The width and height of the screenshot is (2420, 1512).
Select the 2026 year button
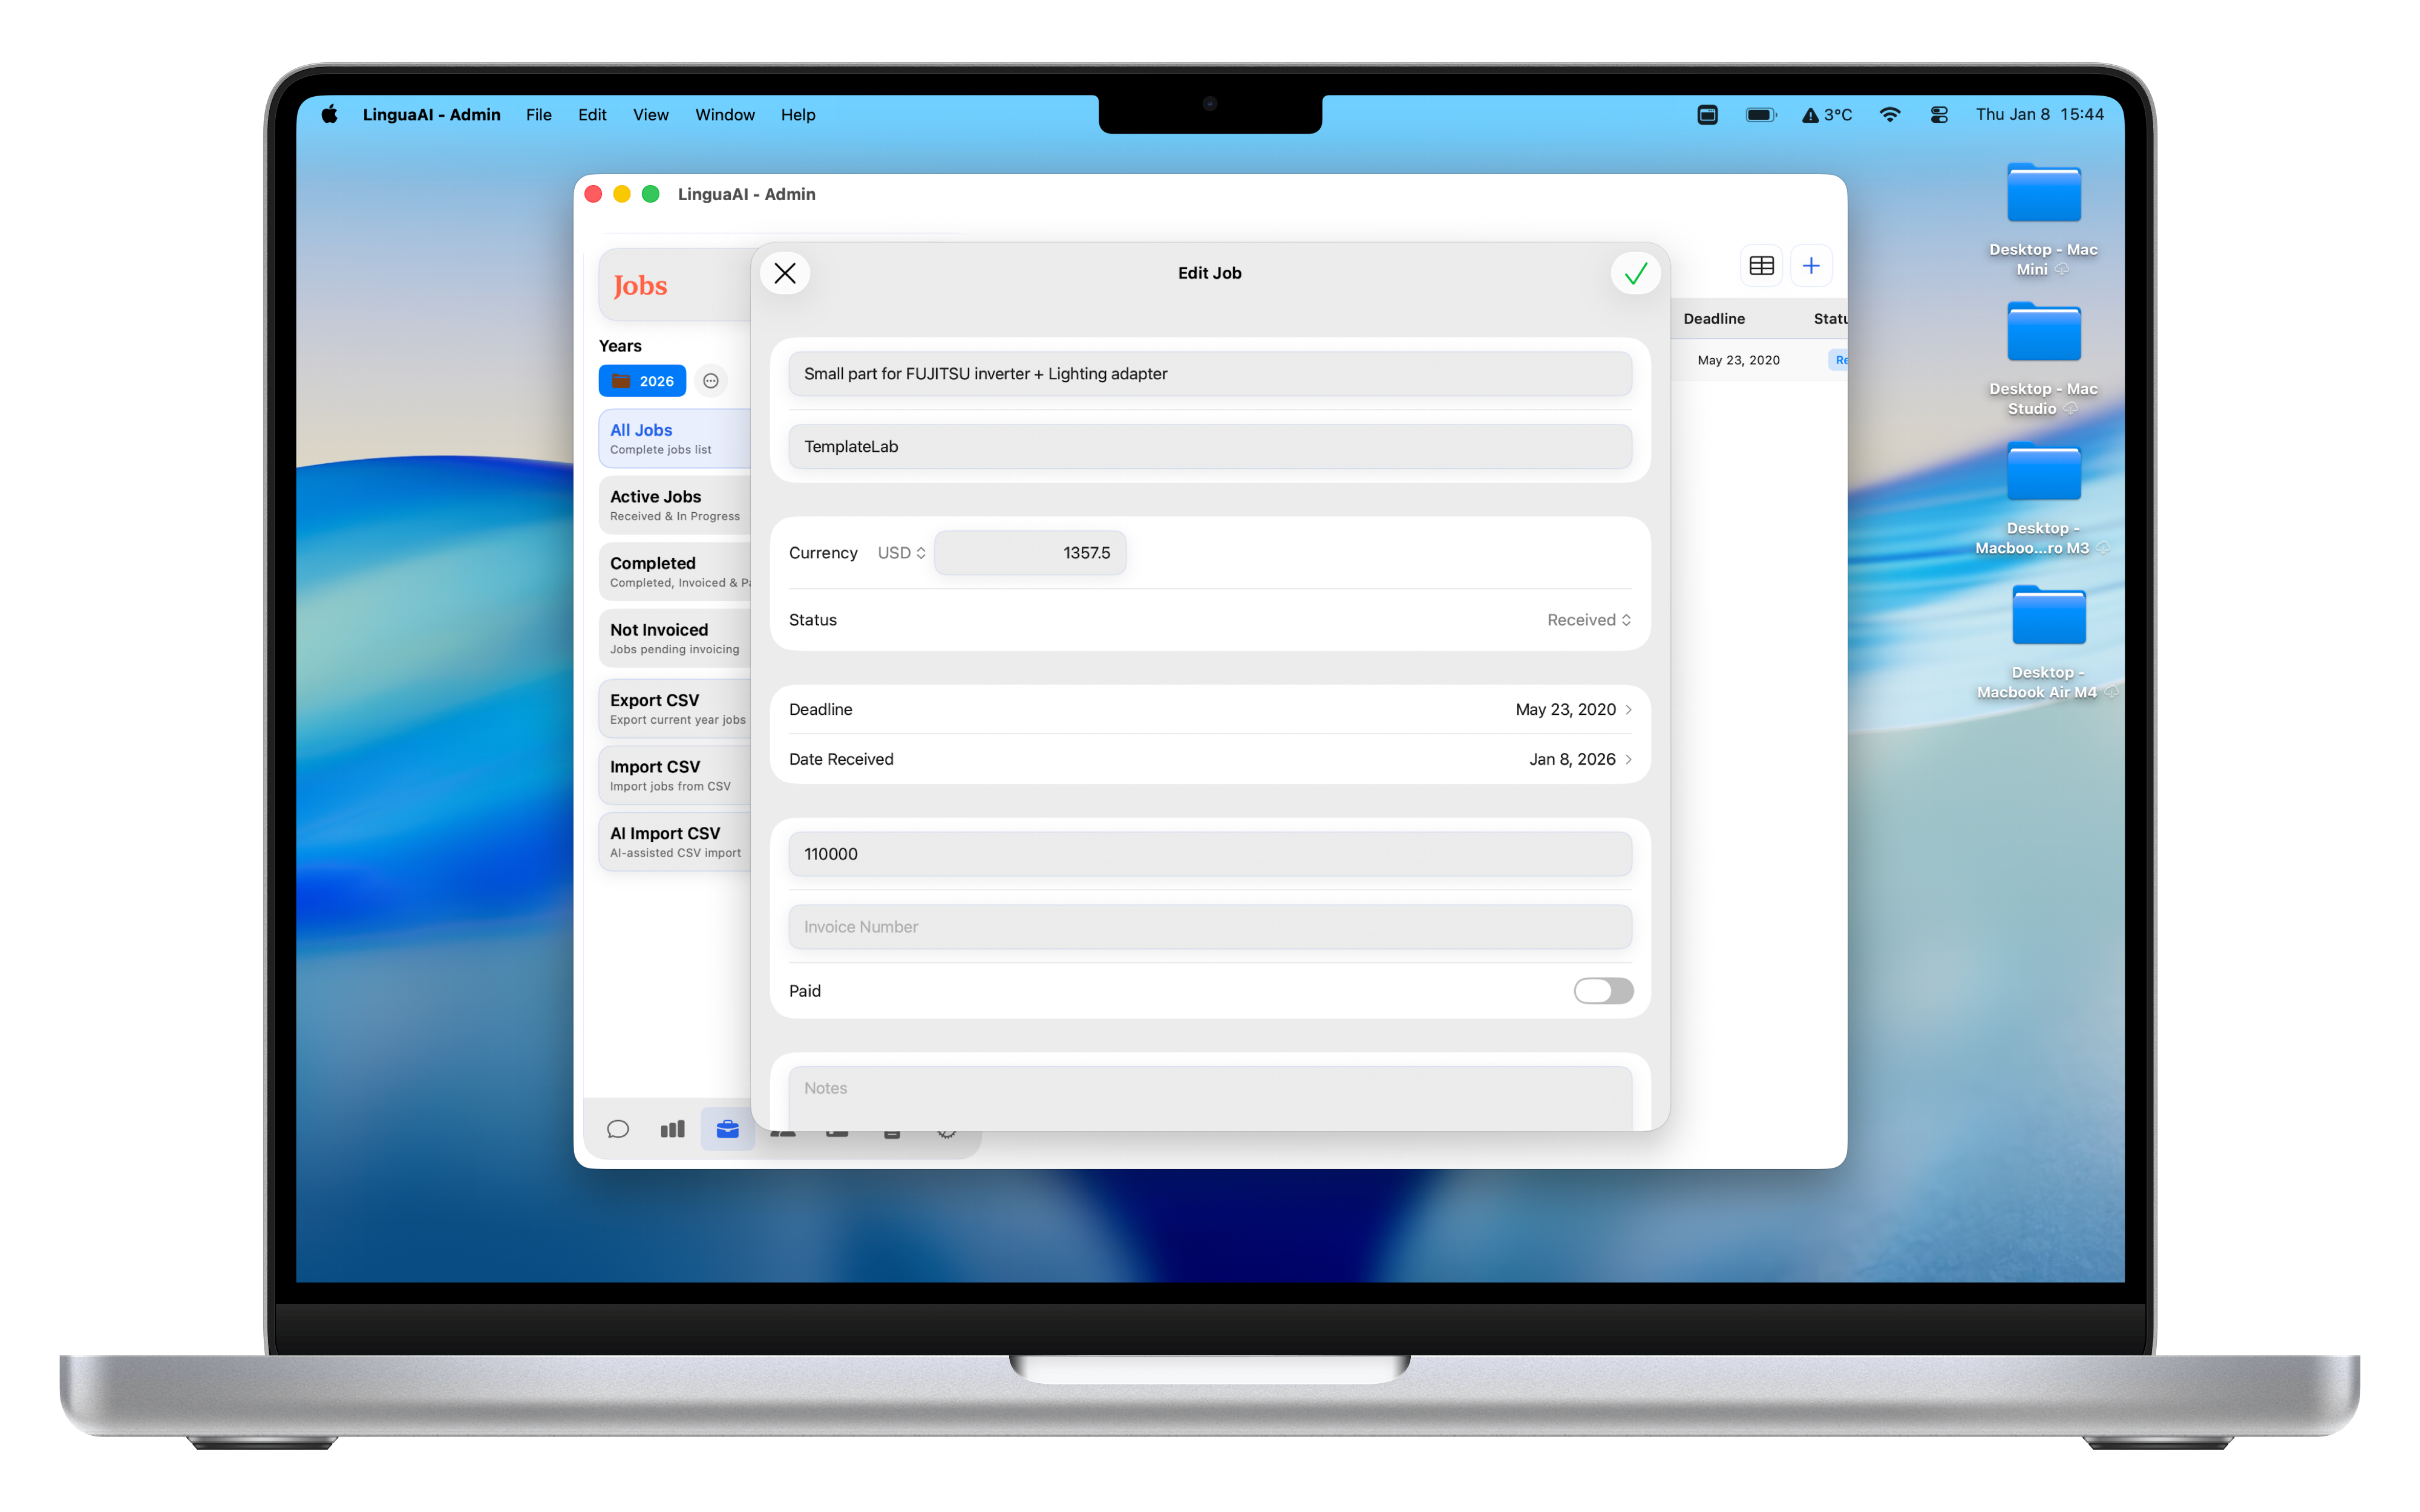[x=643, y=381]
